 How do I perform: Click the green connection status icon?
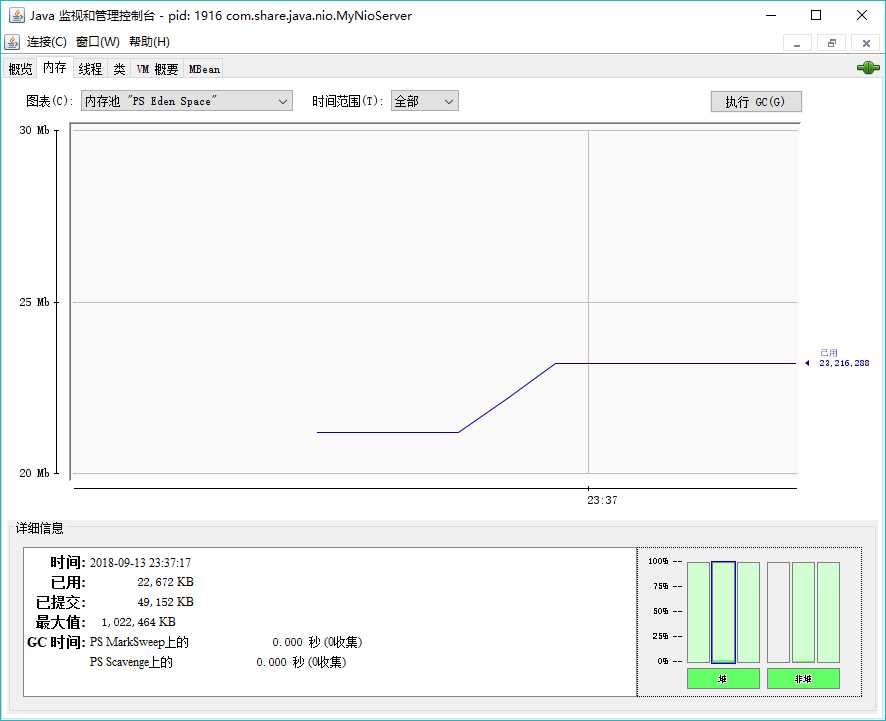point(868,68)
